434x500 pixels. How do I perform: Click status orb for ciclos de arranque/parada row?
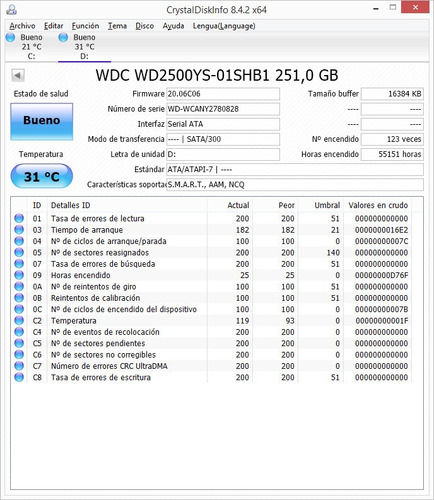click(19, 241)
